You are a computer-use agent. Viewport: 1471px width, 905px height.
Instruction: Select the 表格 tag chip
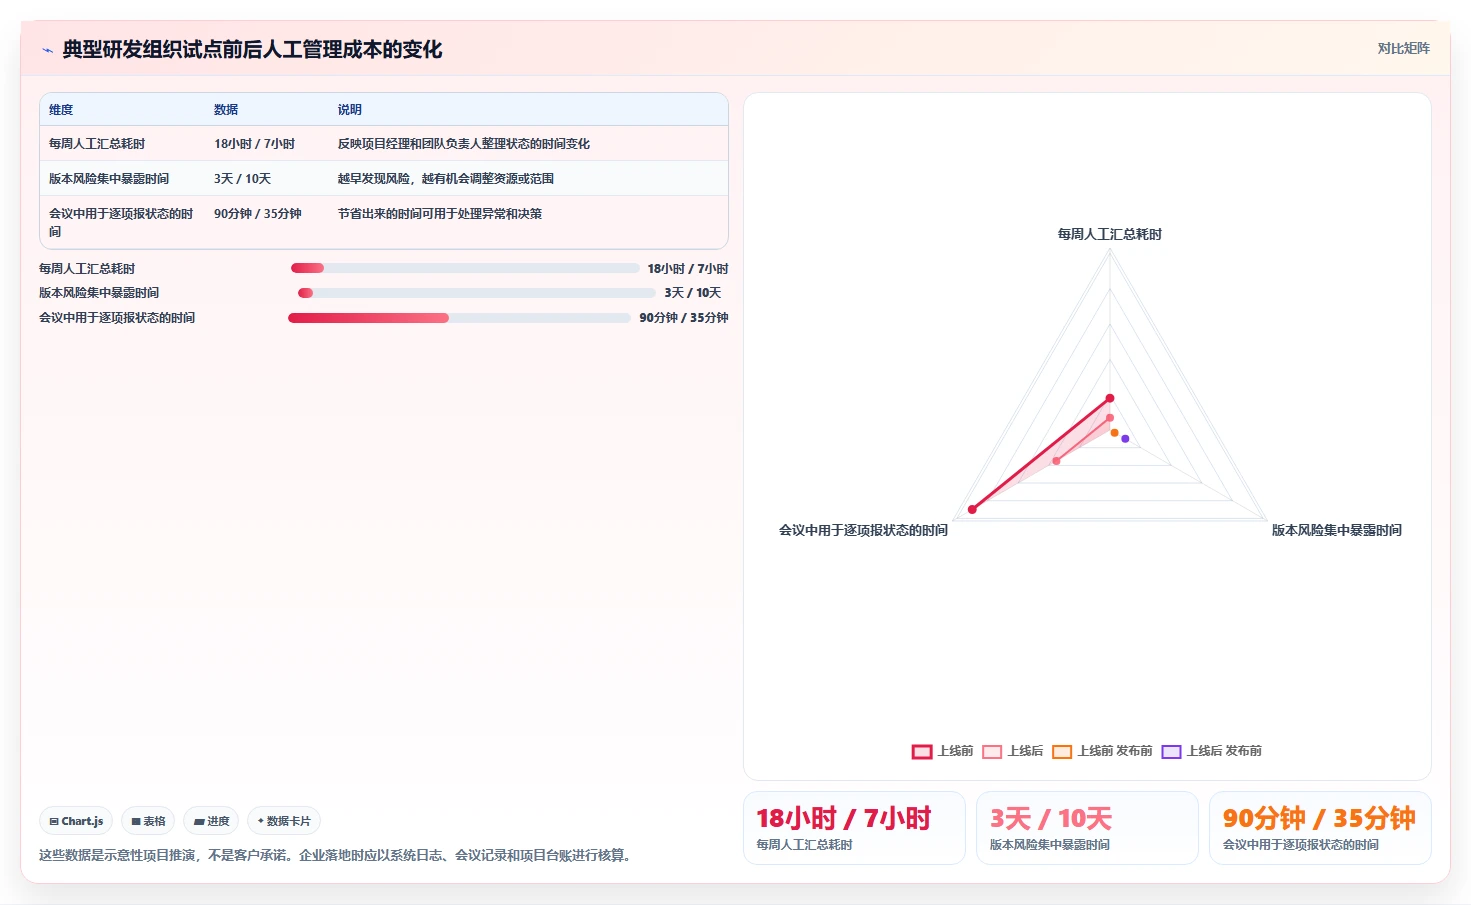148,821
